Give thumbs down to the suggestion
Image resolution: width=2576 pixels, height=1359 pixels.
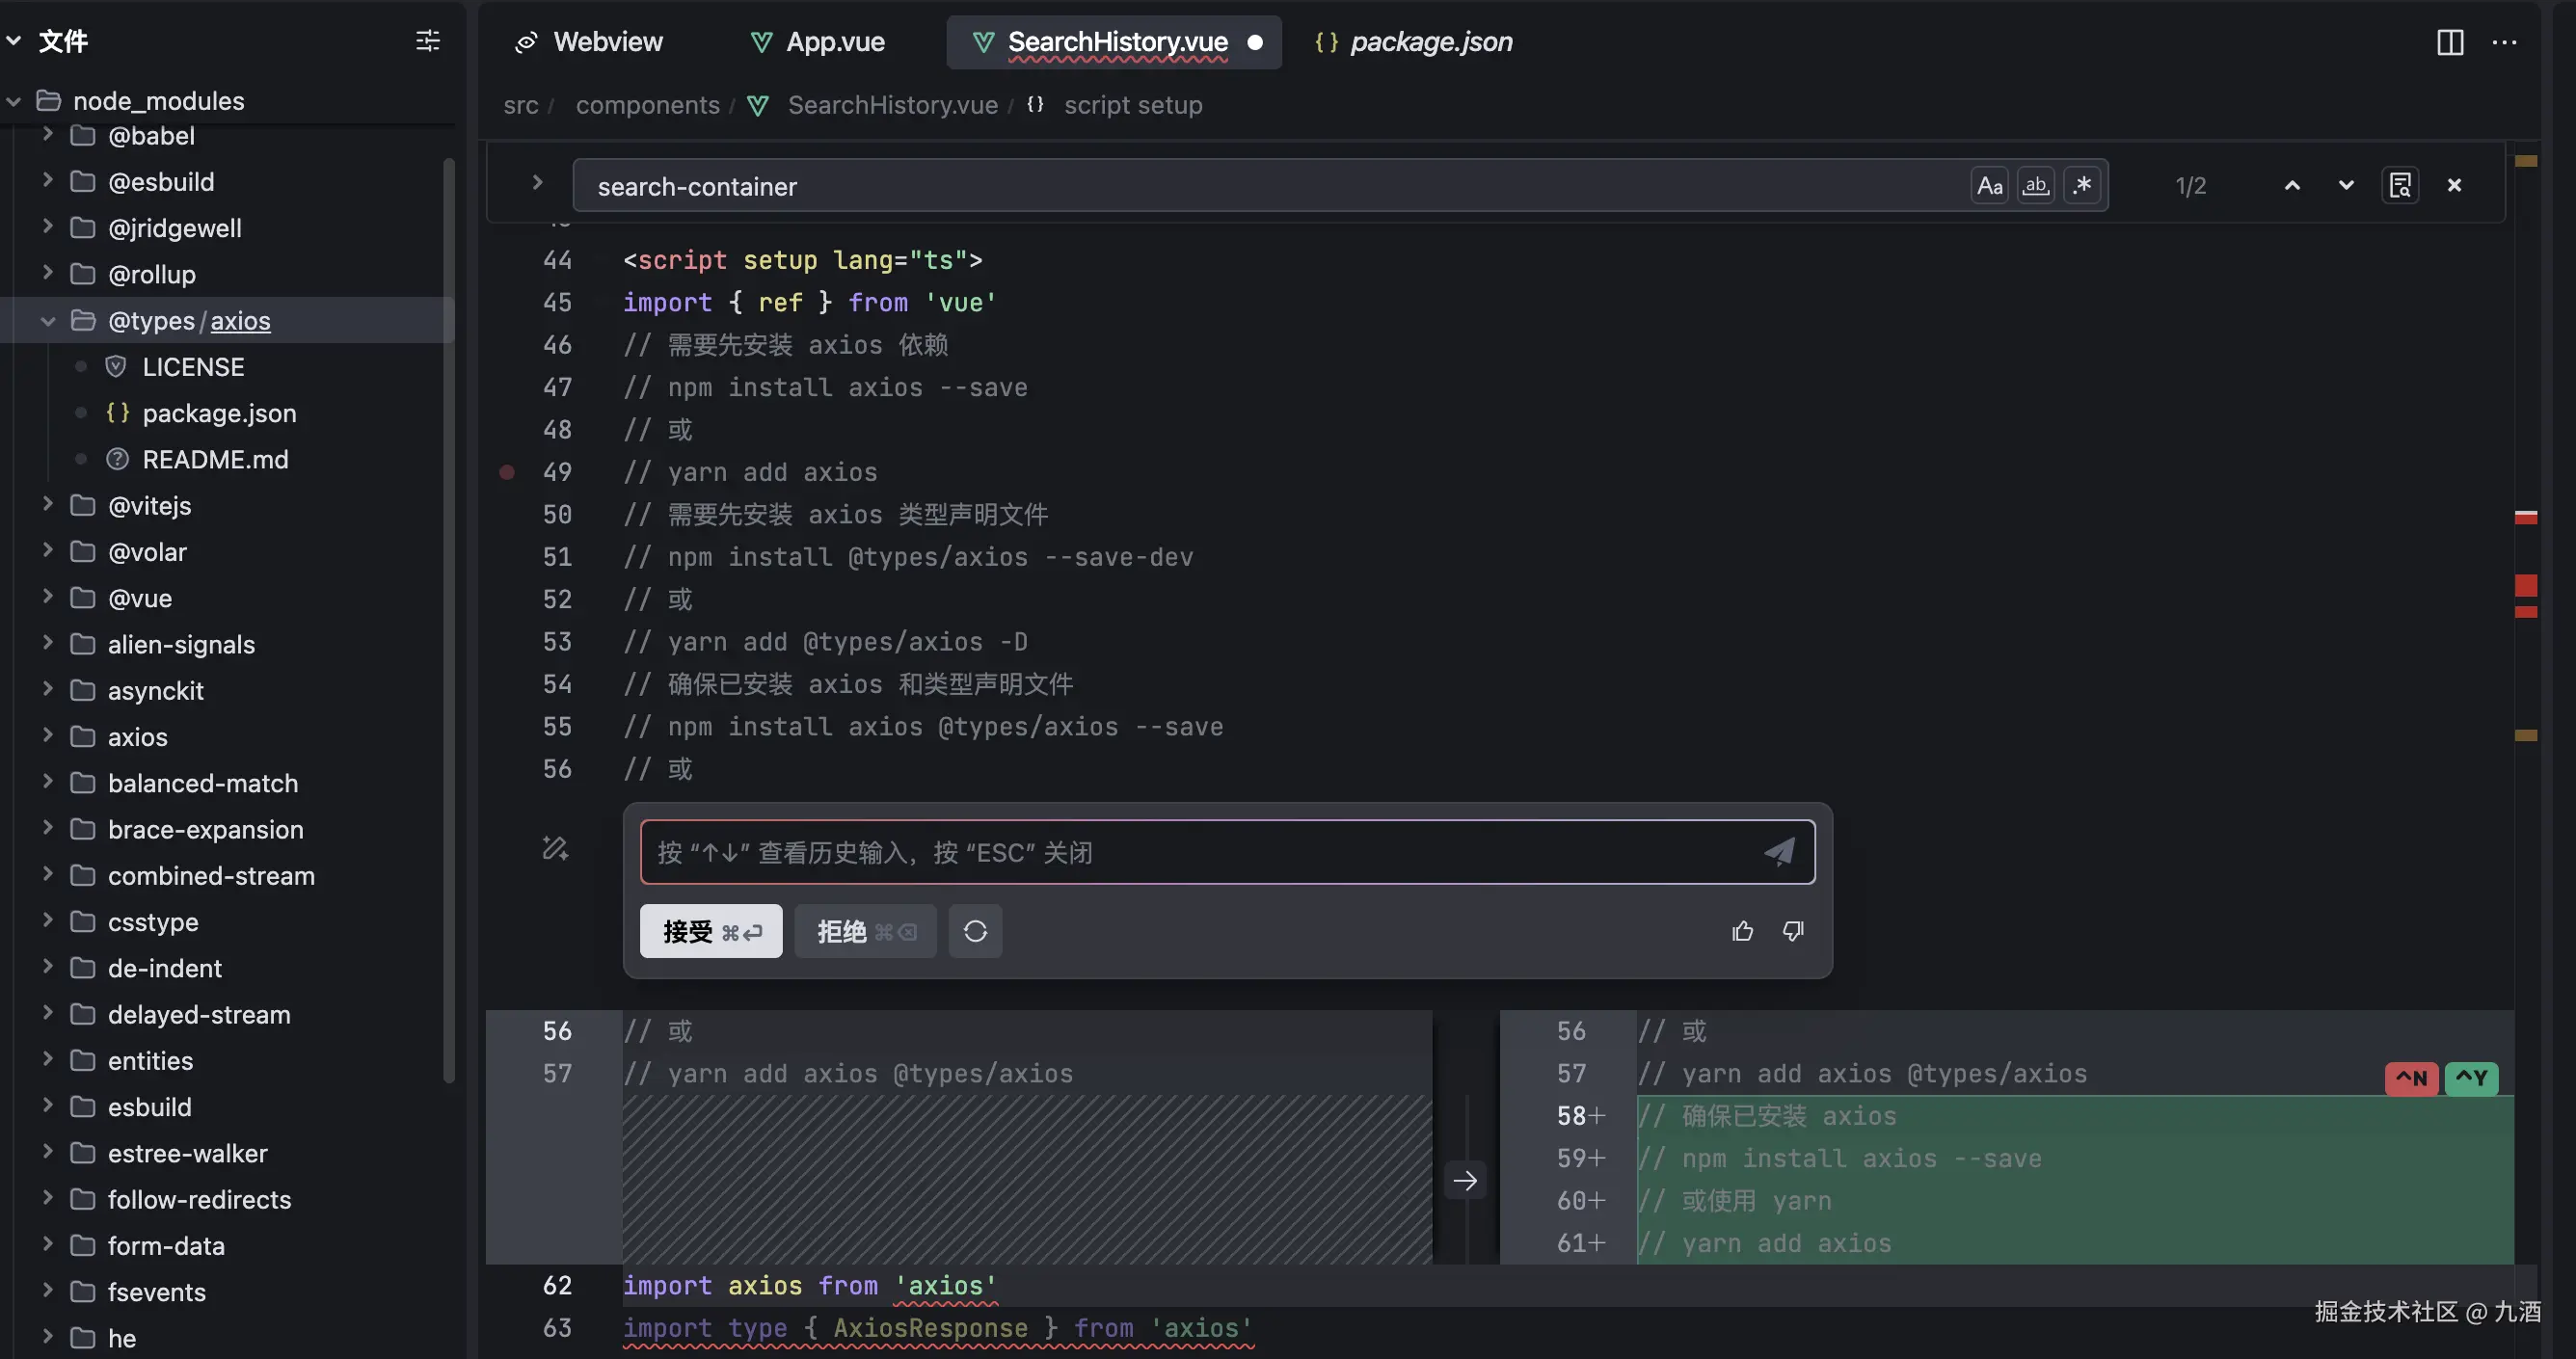(1793, 931)
